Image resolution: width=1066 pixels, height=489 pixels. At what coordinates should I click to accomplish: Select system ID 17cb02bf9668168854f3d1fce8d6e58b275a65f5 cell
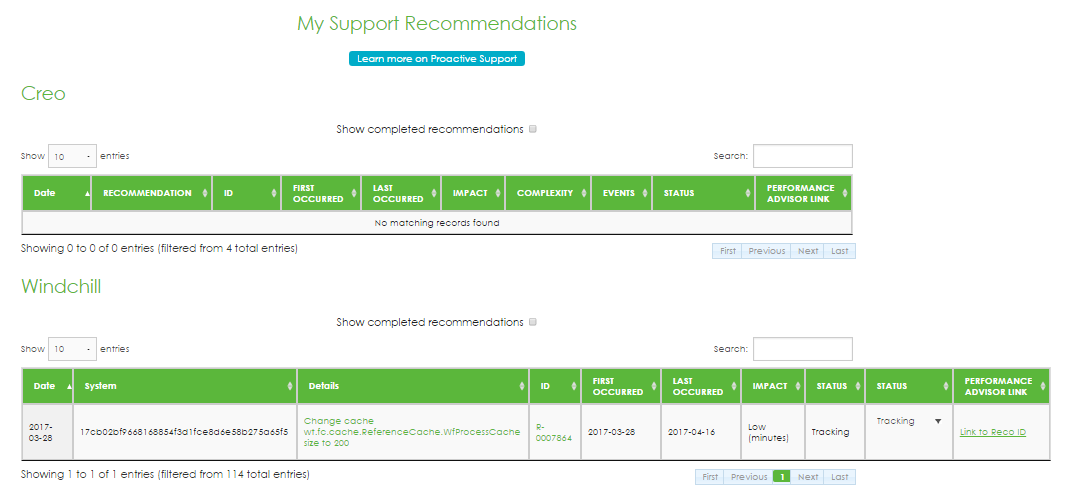point(185,432)
